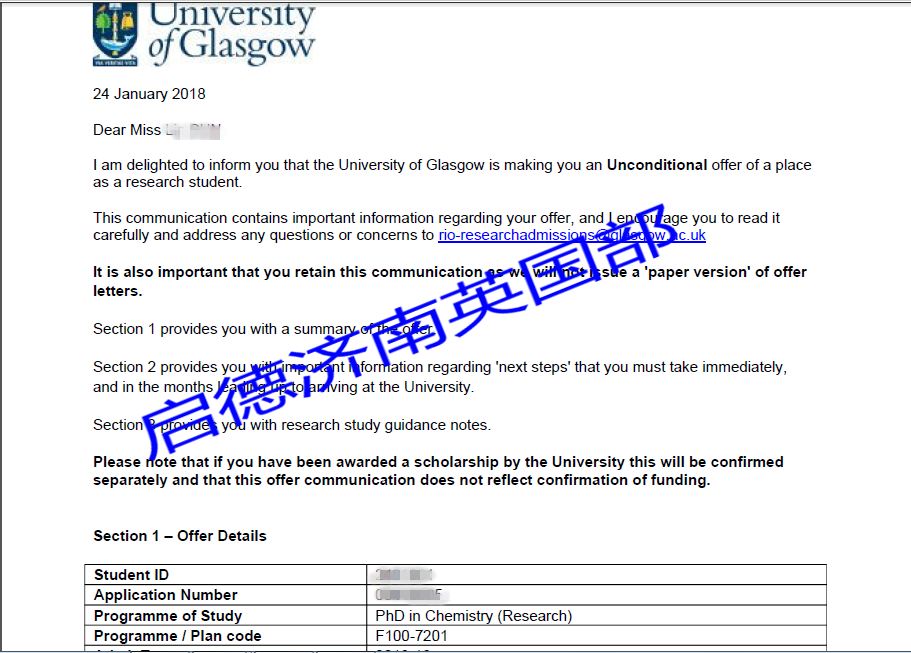Click the 'University of Glasgow' wordmark text
Viewport: 911px width, 653px height.
tap(232, 33)
